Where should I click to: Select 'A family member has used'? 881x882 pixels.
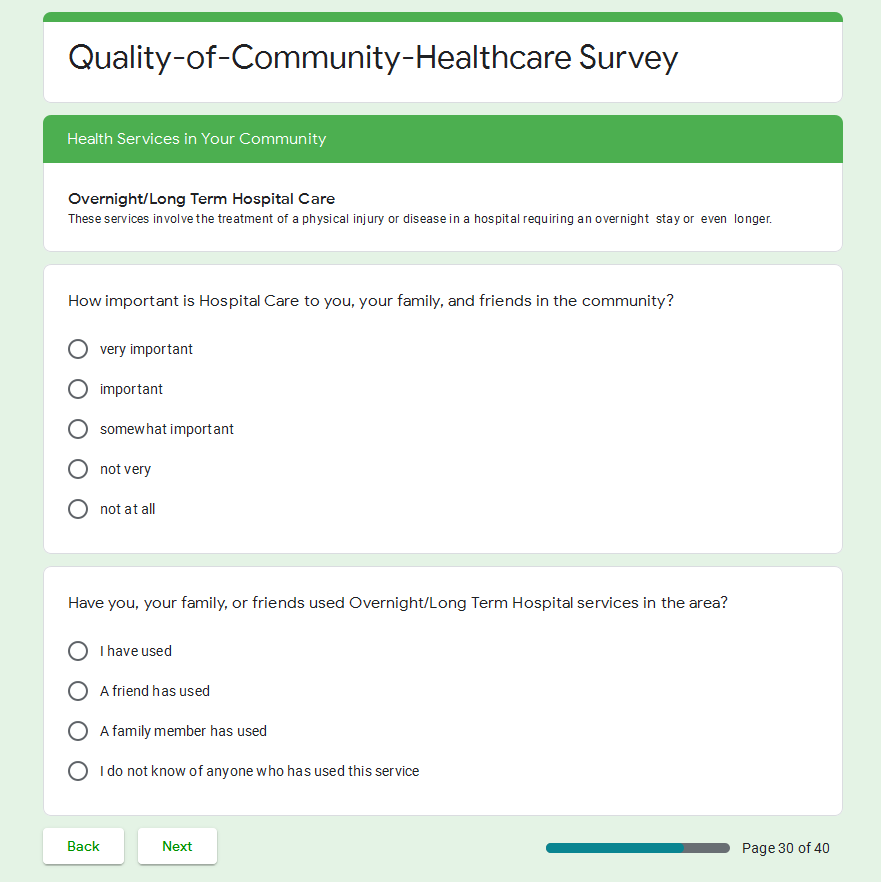78,731
